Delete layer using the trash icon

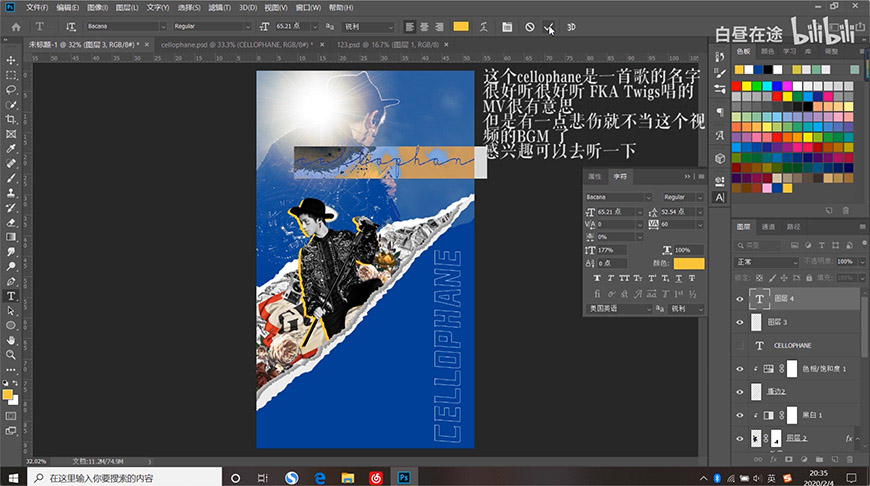point(849,459)
